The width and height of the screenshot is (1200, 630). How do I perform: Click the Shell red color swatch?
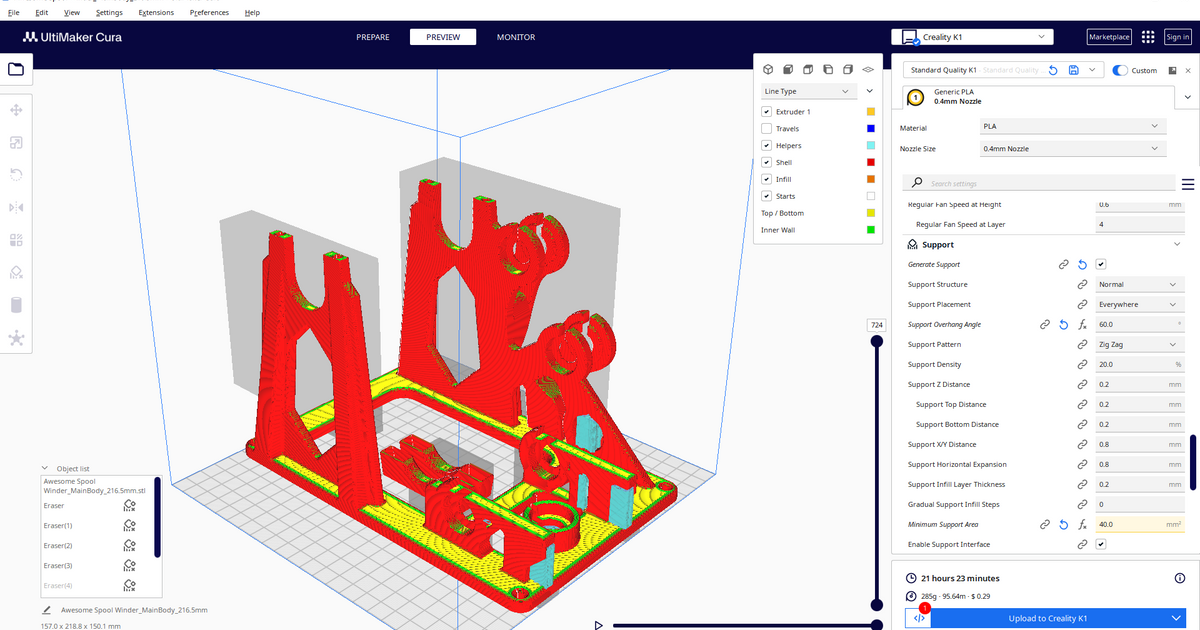click(x=871, y=163)
